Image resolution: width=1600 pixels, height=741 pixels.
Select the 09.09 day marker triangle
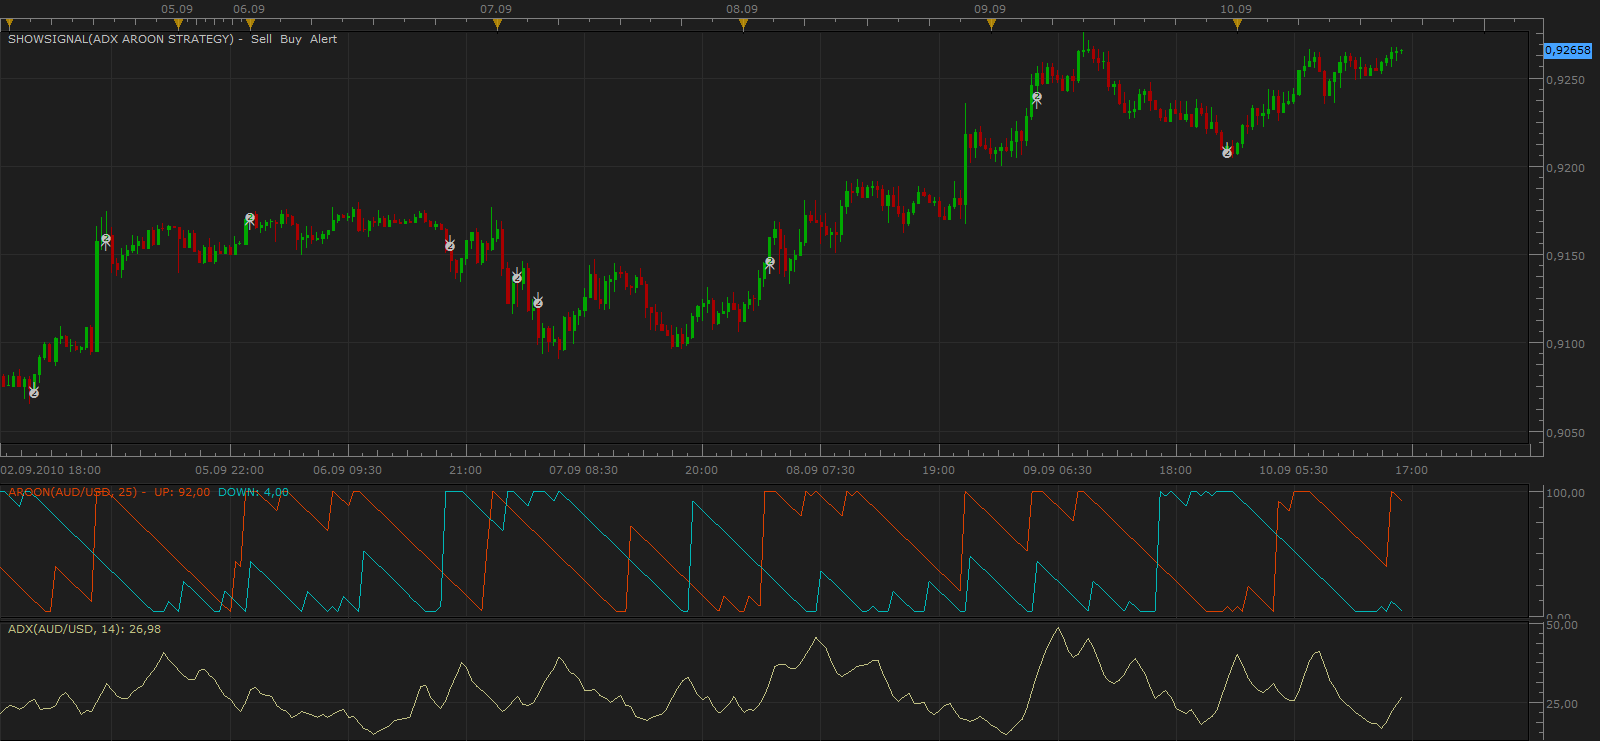pos(991,24)
